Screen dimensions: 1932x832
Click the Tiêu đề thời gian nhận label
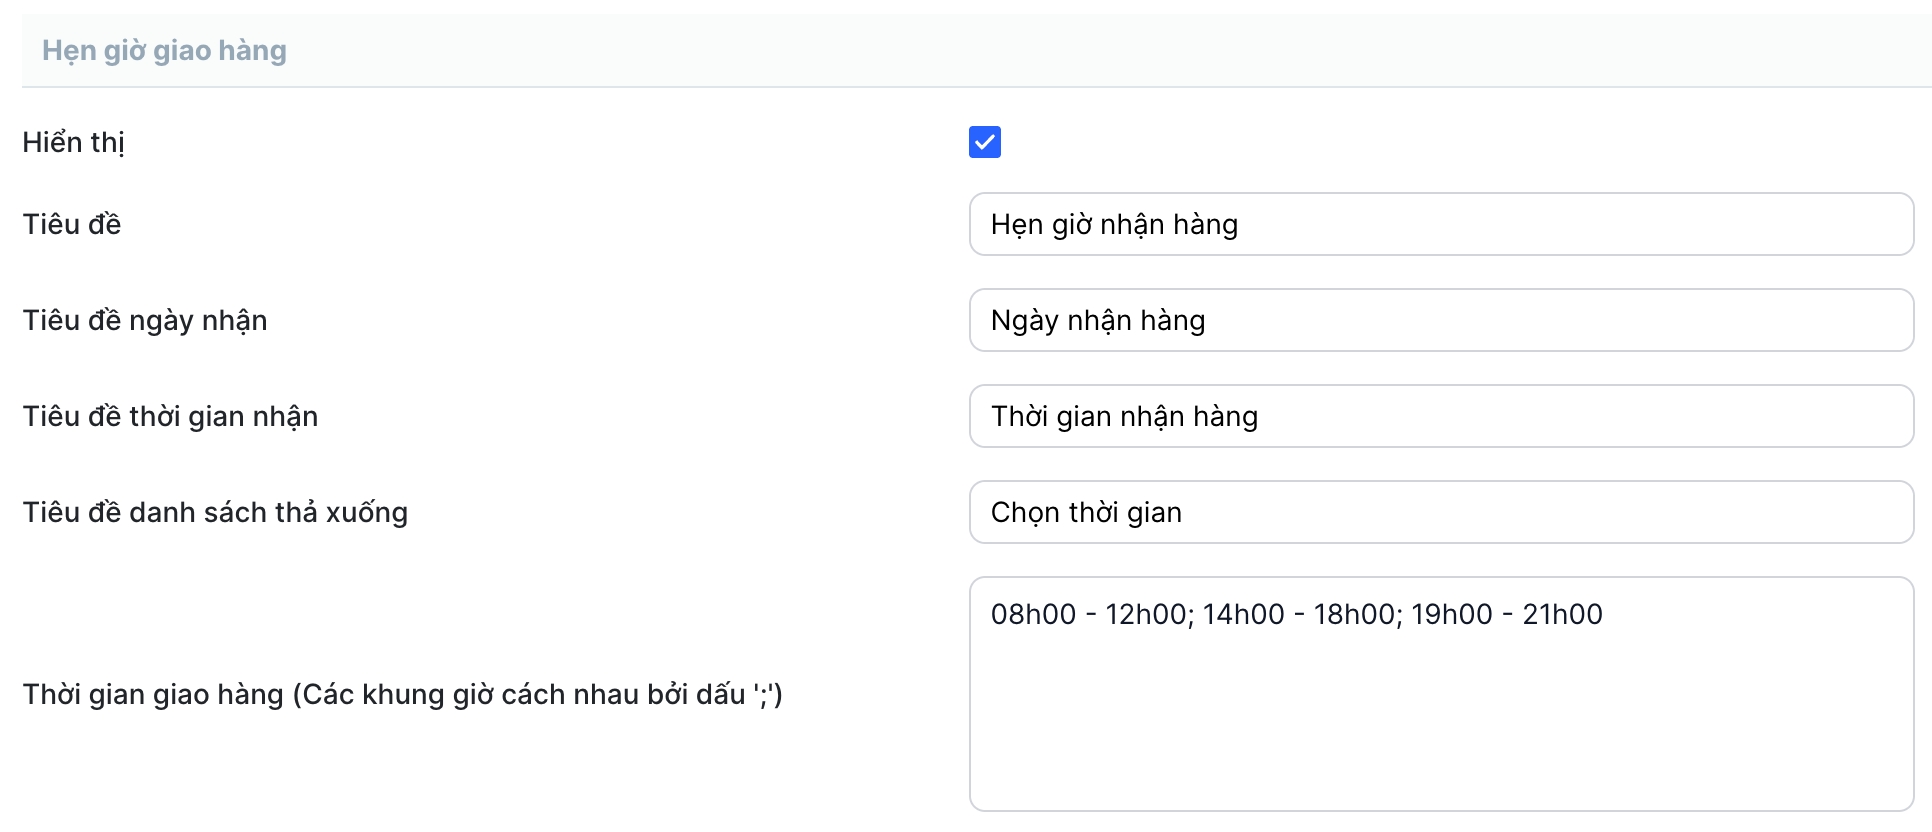click(170, 416)
